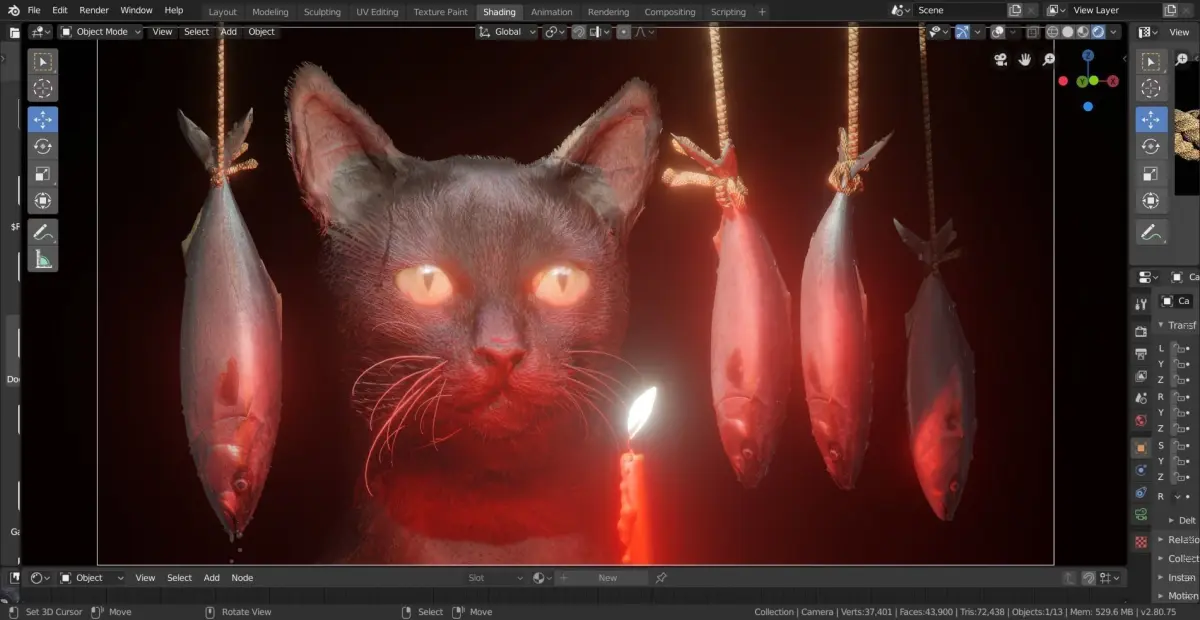The height and width of the screenshot is (620, 1200).
Task: Open the World properties tab
Action: point(1141,422)
